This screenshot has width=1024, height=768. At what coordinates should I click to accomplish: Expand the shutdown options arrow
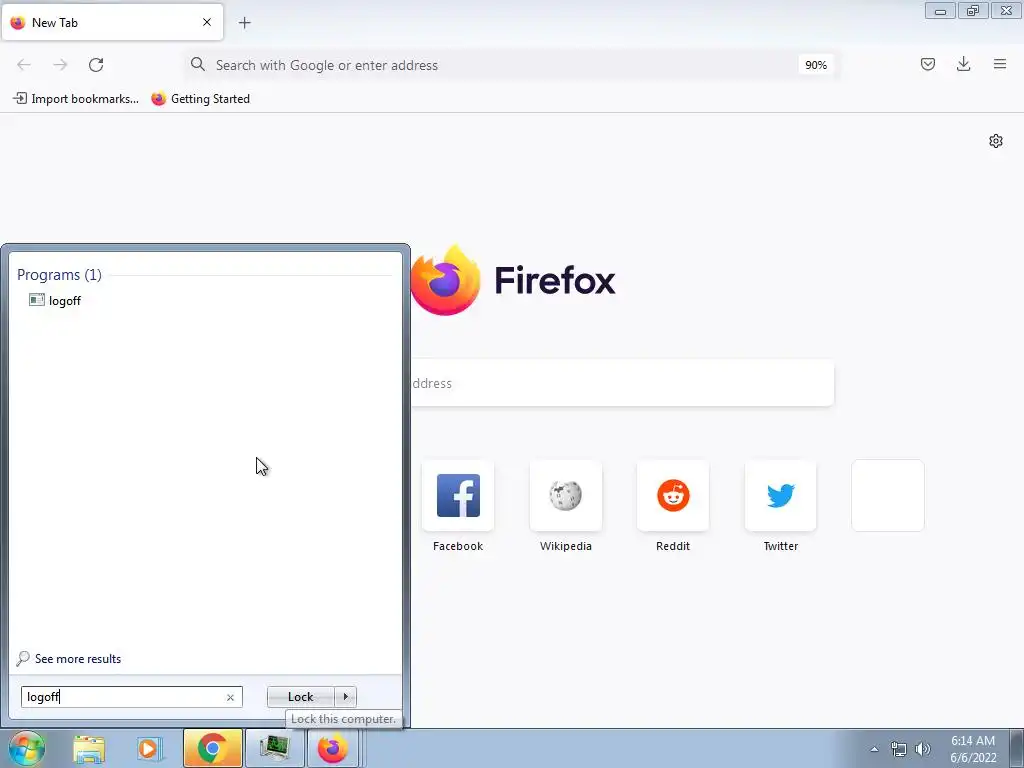(x=345, y=697)
